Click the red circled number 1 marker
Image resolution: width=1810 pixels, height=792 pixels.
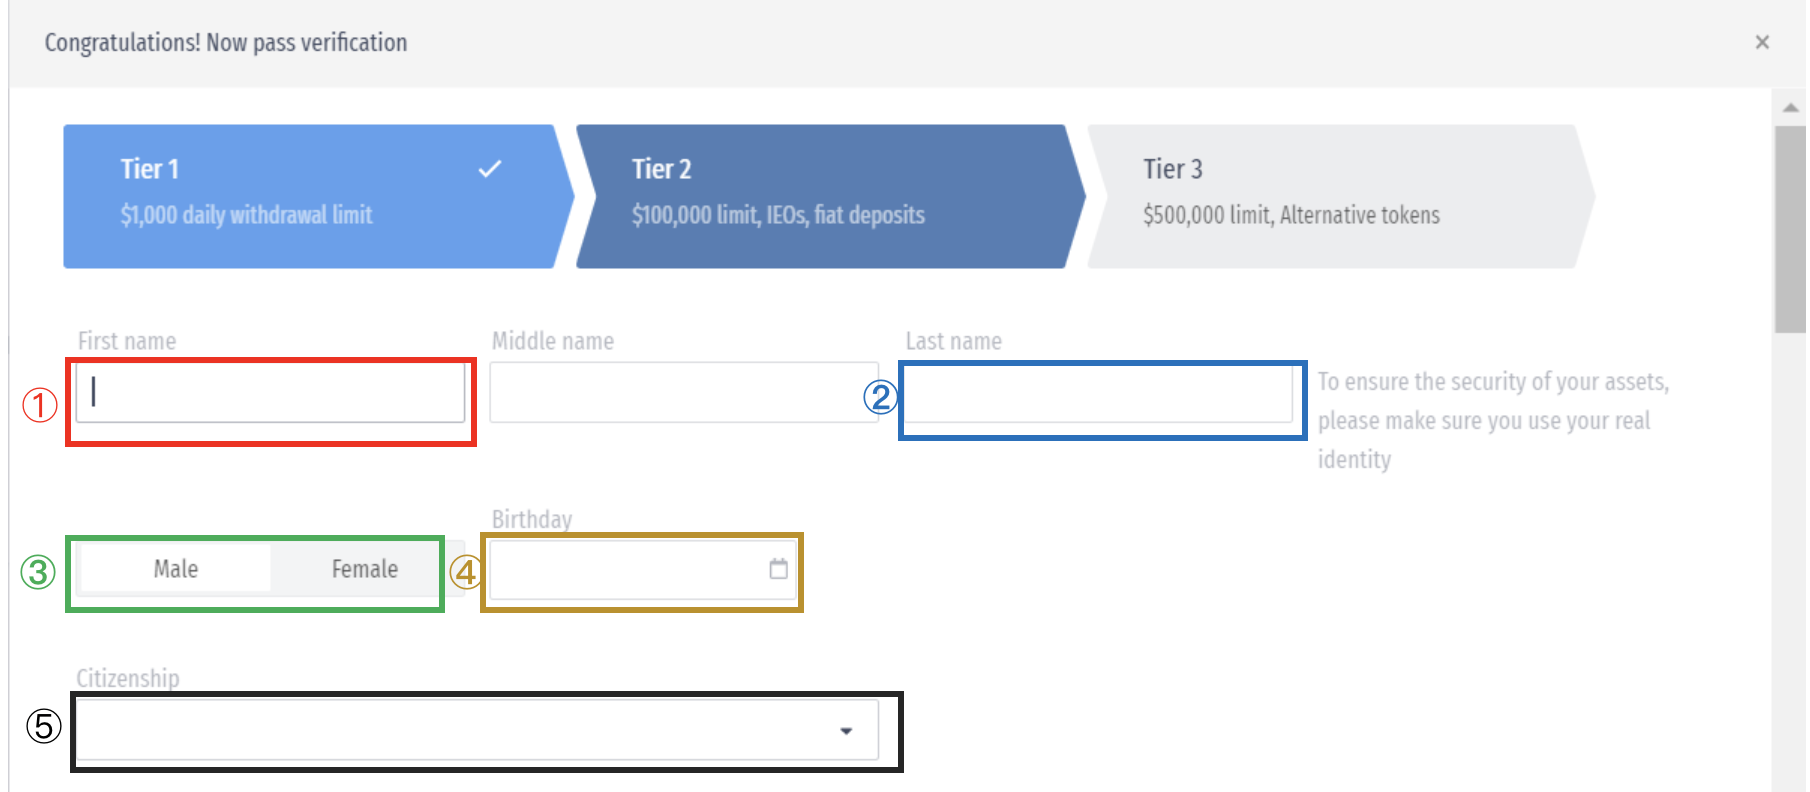40,405
